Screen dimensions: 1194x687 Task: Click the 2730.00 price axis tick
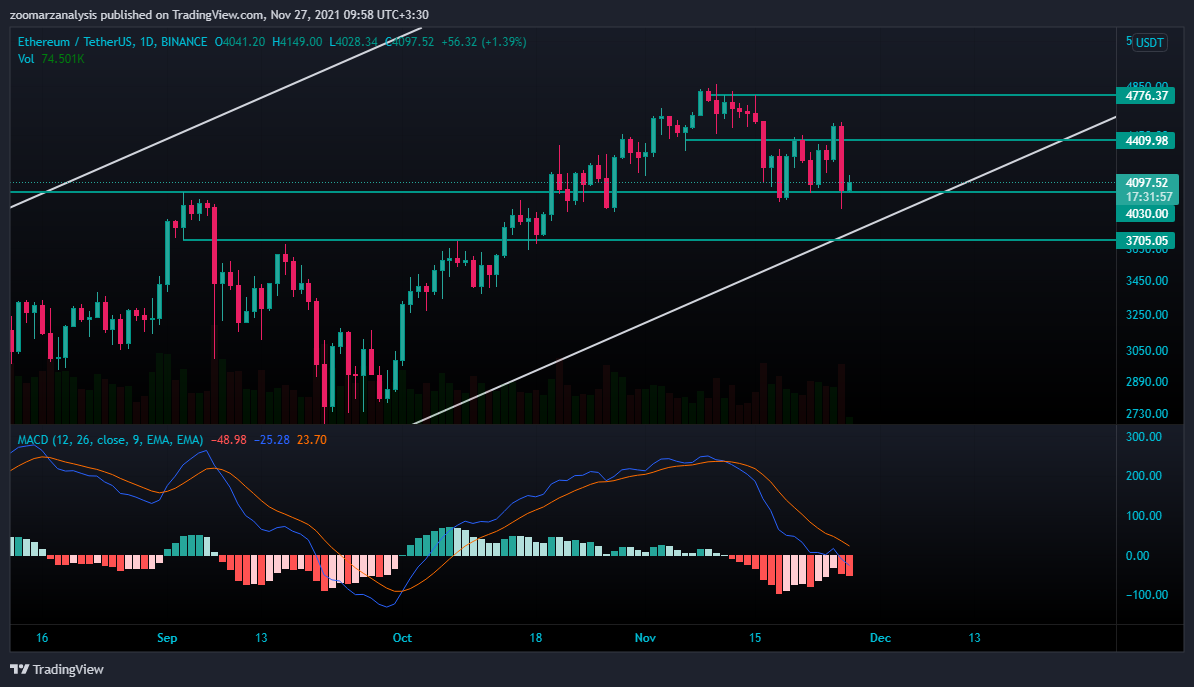point(1147,414)
